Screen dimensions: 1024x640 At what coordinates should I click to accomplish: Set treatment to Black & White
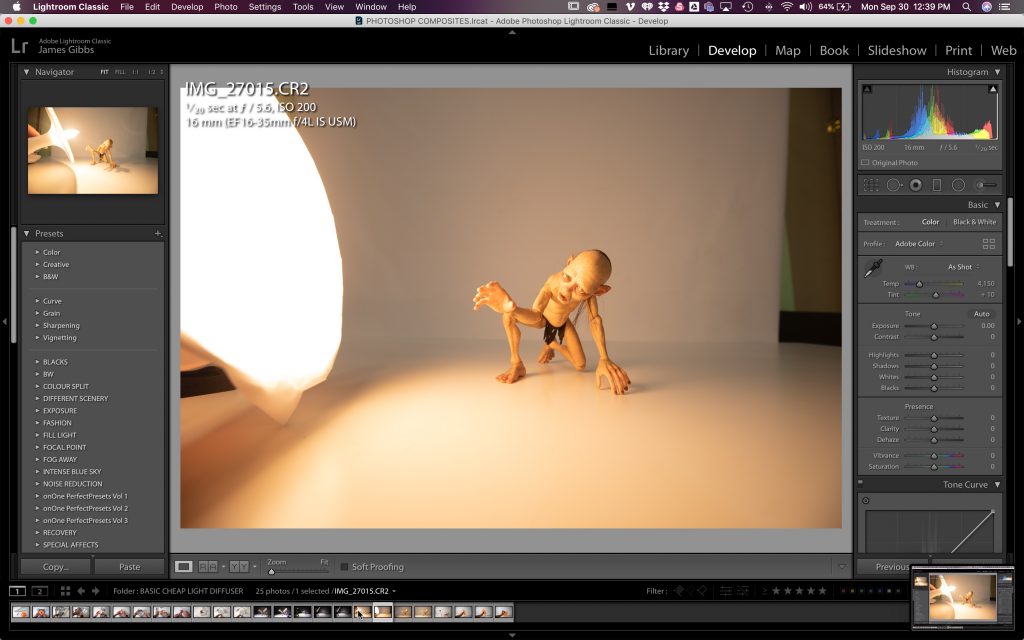[x=974, y=222]
